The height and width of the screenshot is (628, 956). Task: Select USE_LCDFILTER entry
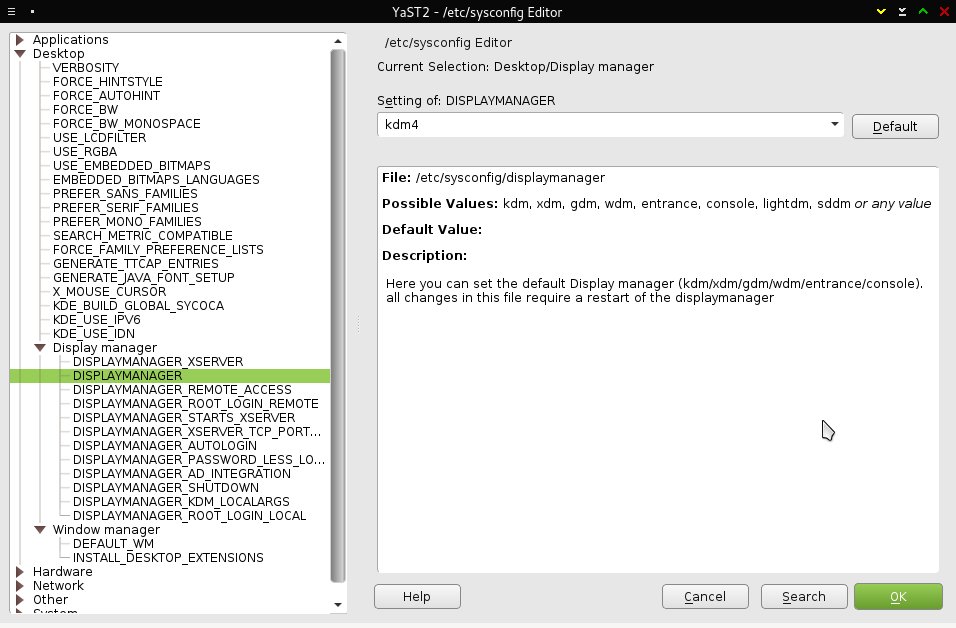pos(99,138)
